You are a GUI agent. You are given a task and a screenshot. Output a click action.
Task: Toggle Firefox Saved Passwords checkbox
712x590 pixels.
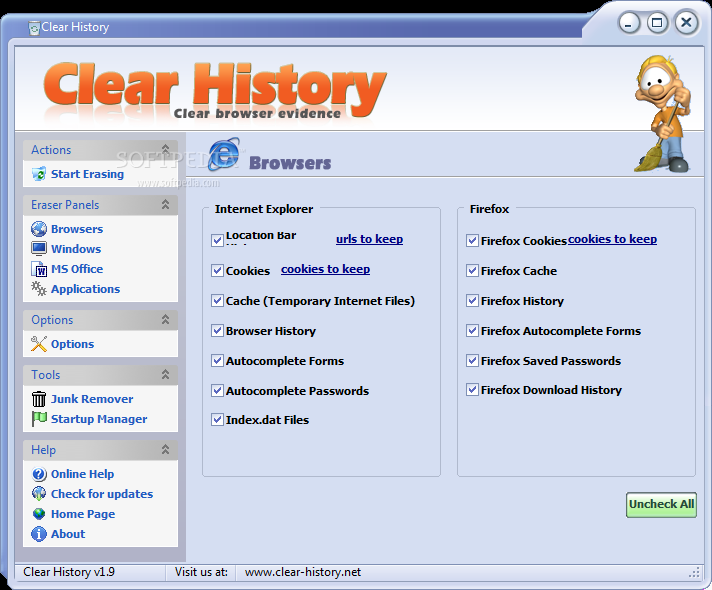tap(472, 361)
